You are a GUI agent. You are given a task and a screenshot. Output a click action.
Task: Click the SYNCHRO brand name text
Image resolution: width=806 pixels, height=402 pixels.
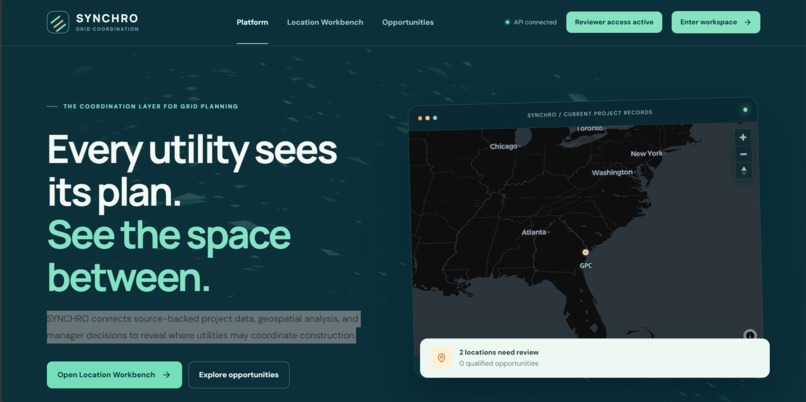(x=107, y=19)
